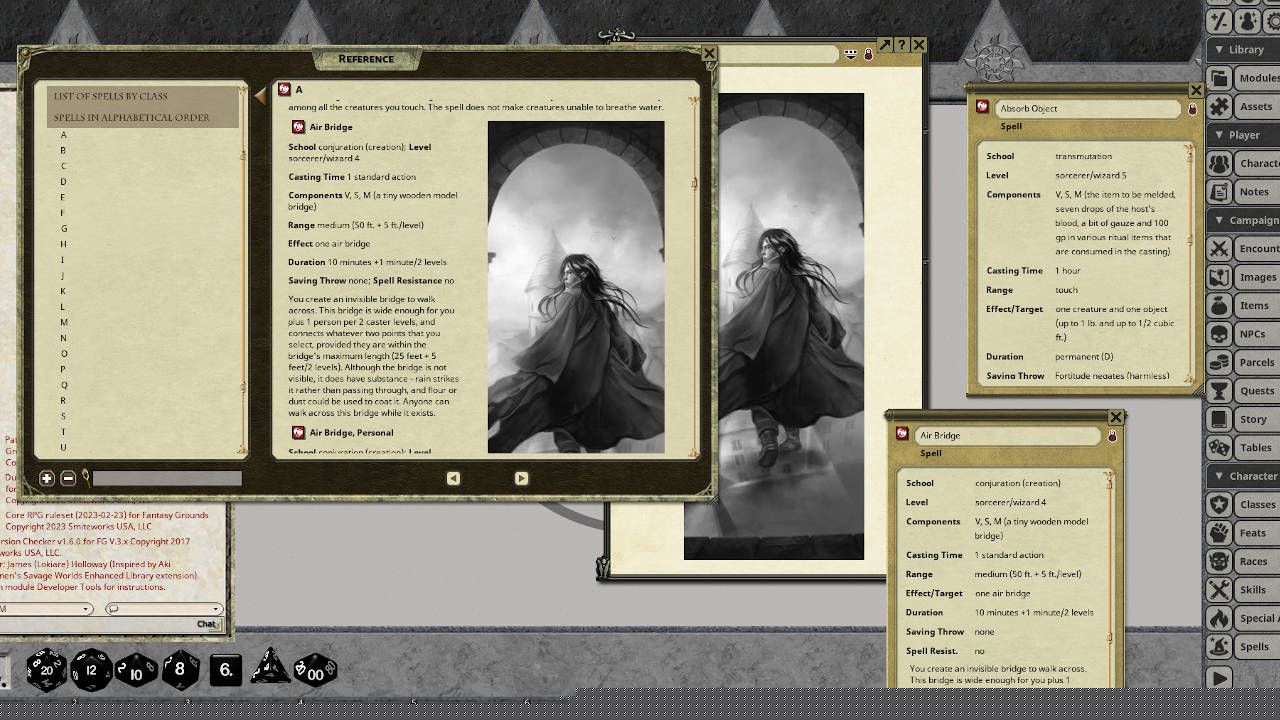Viewport: 1280px width, 720px height.
Task: Jump to letter F in spell index
Action: click(63, 213)
